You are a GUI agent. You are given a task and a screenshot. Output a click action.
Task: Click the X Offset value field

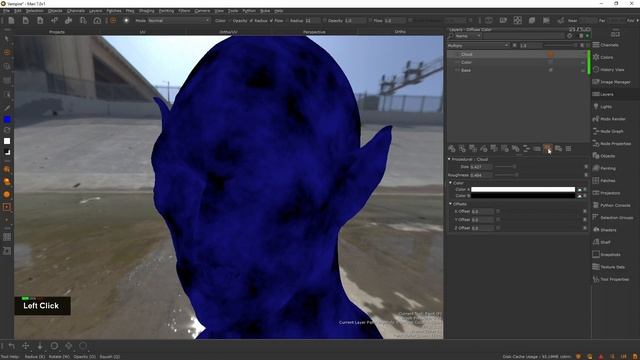[x=482, y=211]
